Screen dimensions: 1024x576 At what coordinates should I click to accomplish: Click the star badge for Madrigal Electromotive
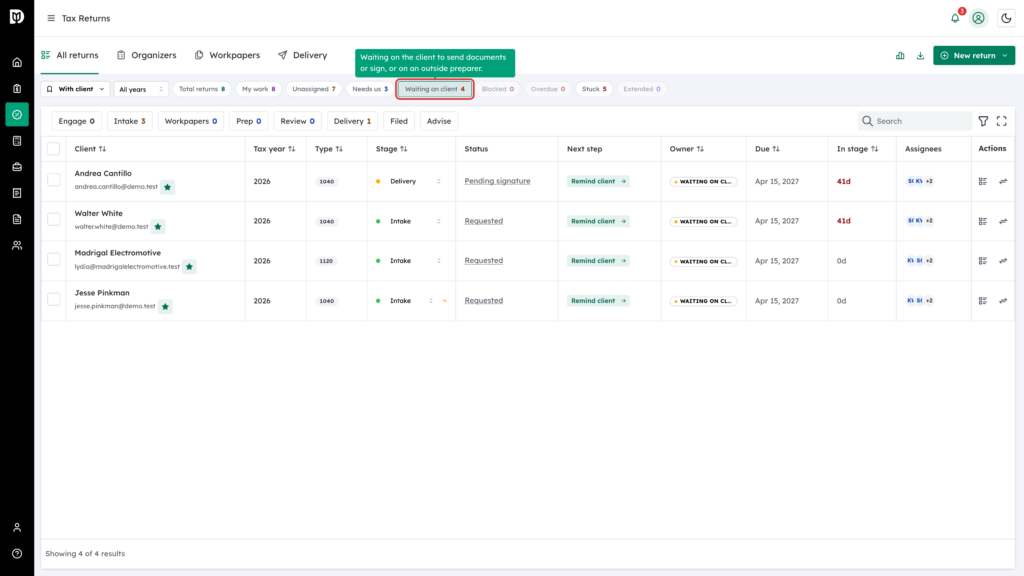click(189, 266)
